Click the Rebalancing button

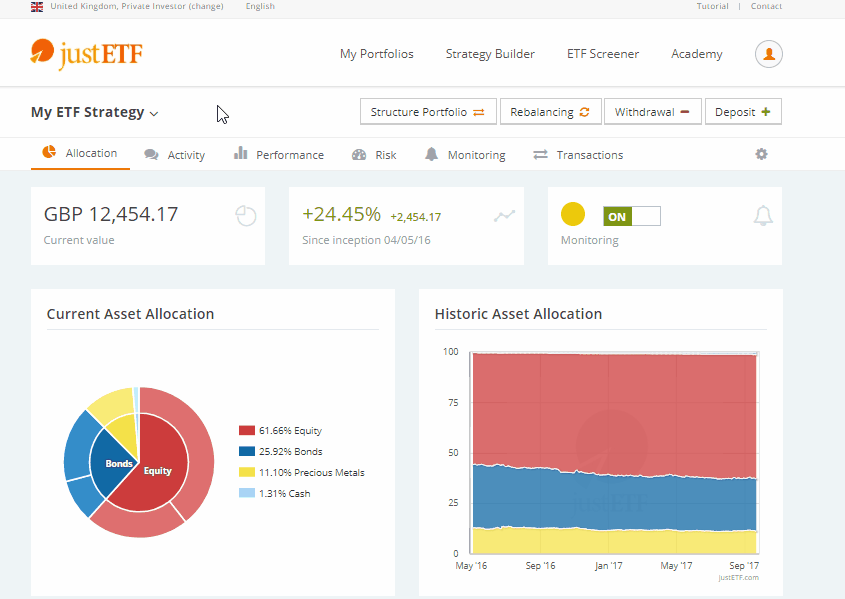550,112
